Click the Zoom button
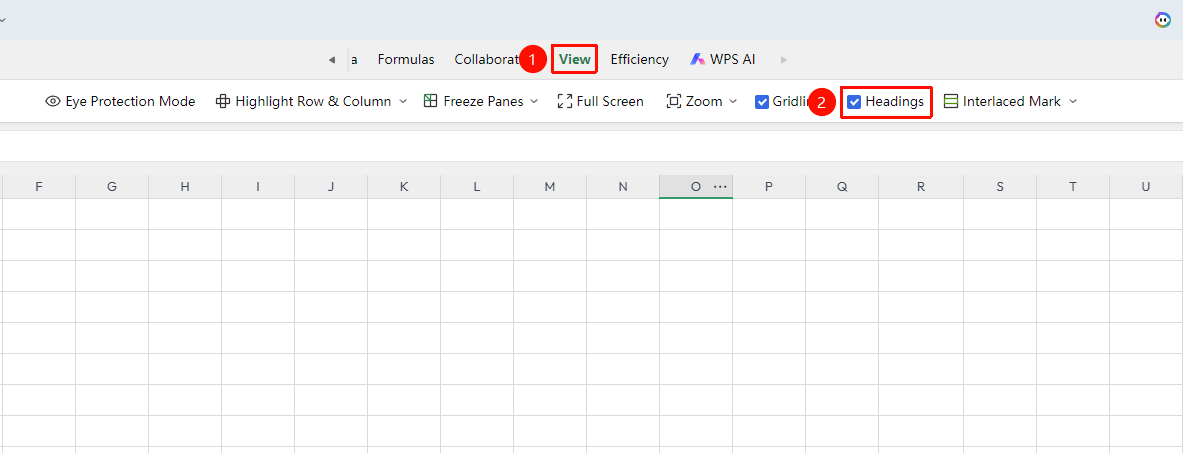This screenshot has width=1183, height=453. (694, 101)
